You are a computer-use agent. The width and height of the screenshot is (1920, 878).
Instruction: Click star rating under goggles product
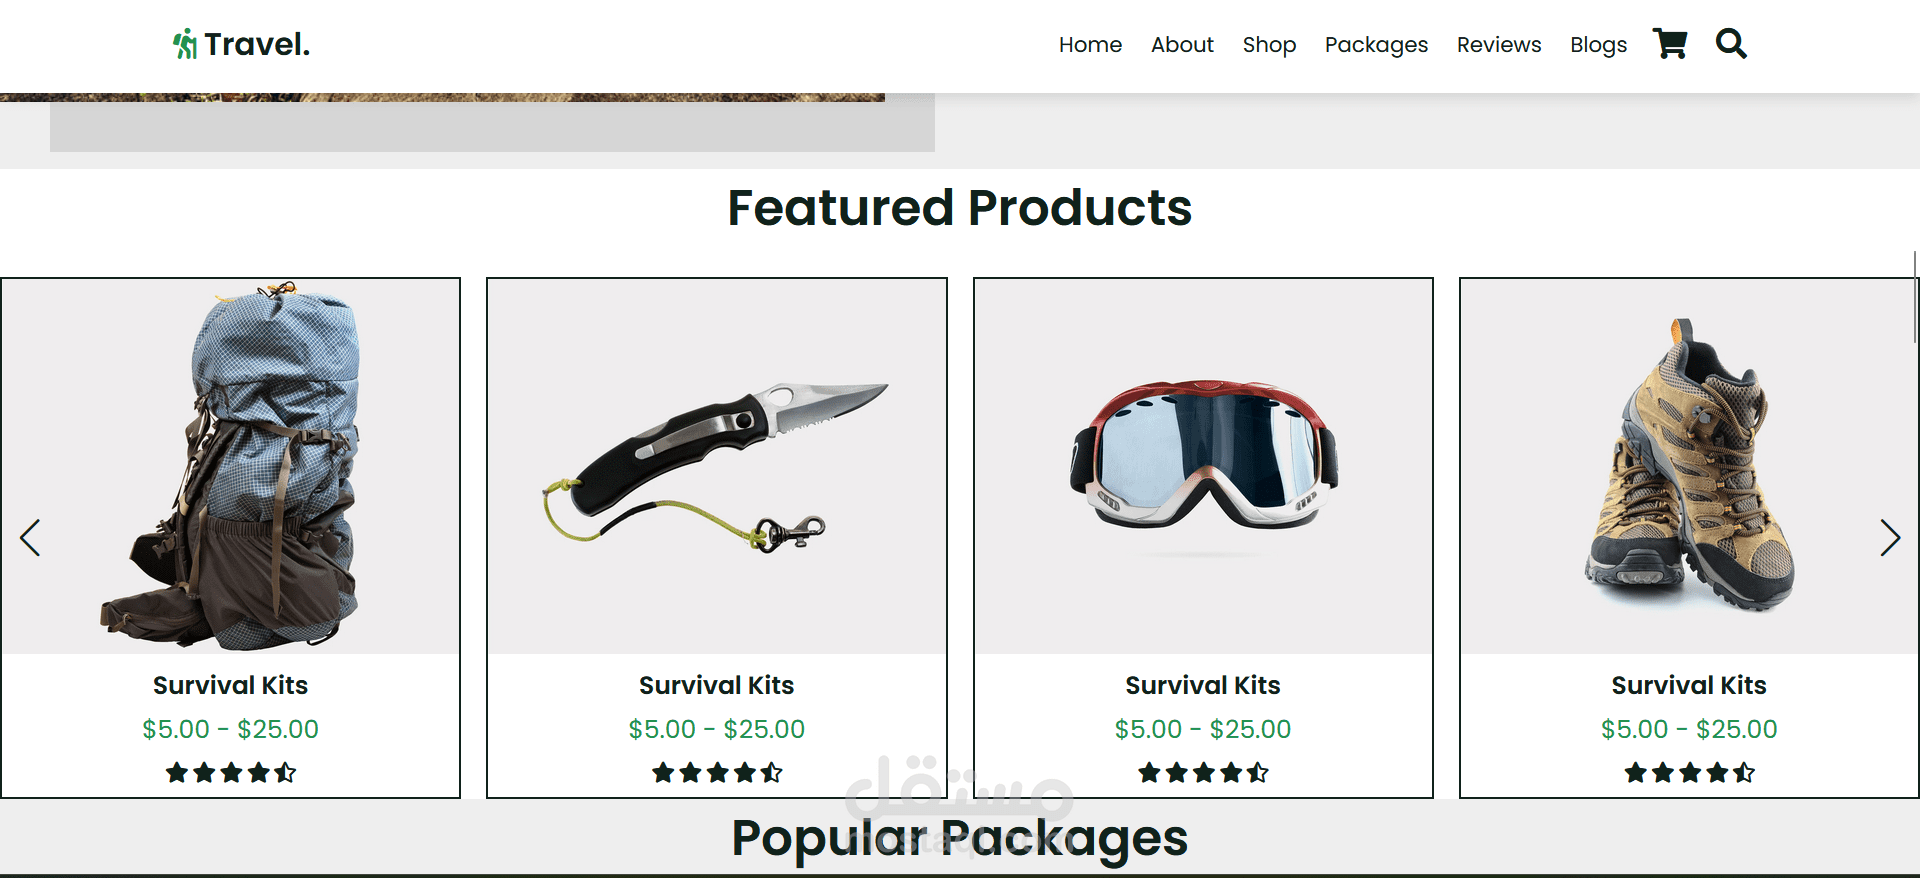pyautogui.click(x=1203, y=772)
